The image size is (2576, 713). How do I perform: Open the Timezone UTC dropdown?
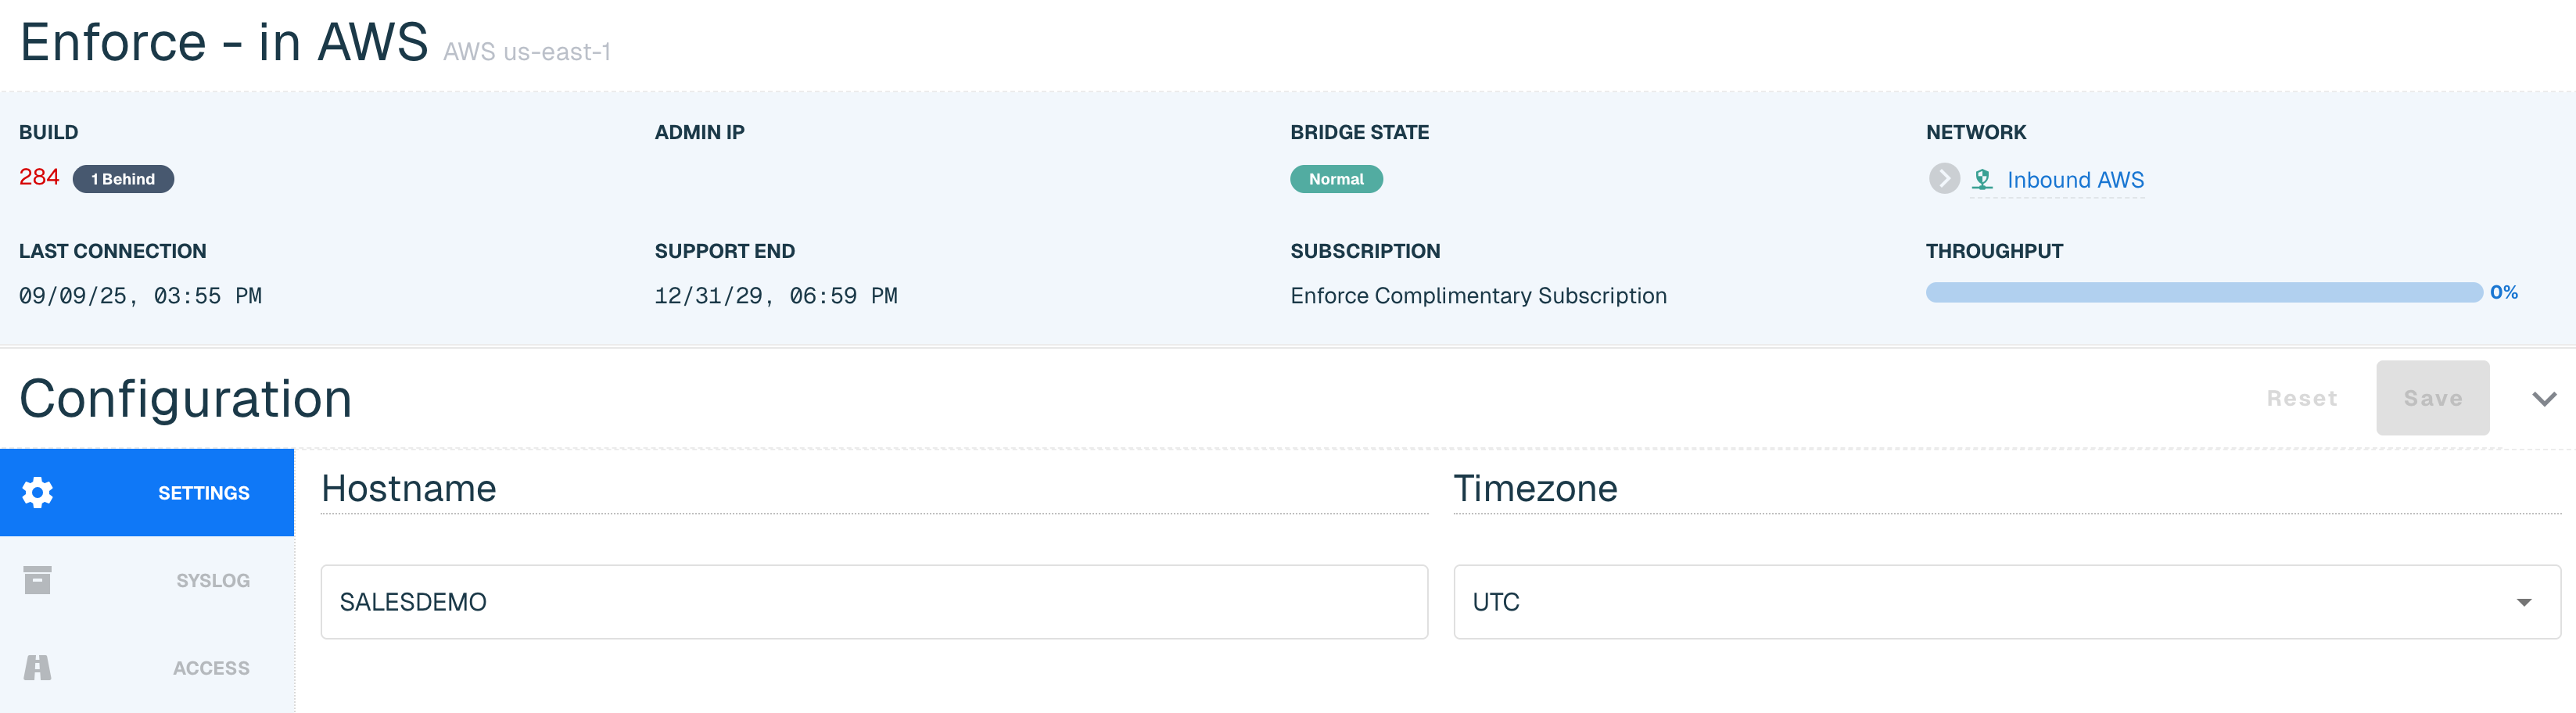pos(2006,602)
